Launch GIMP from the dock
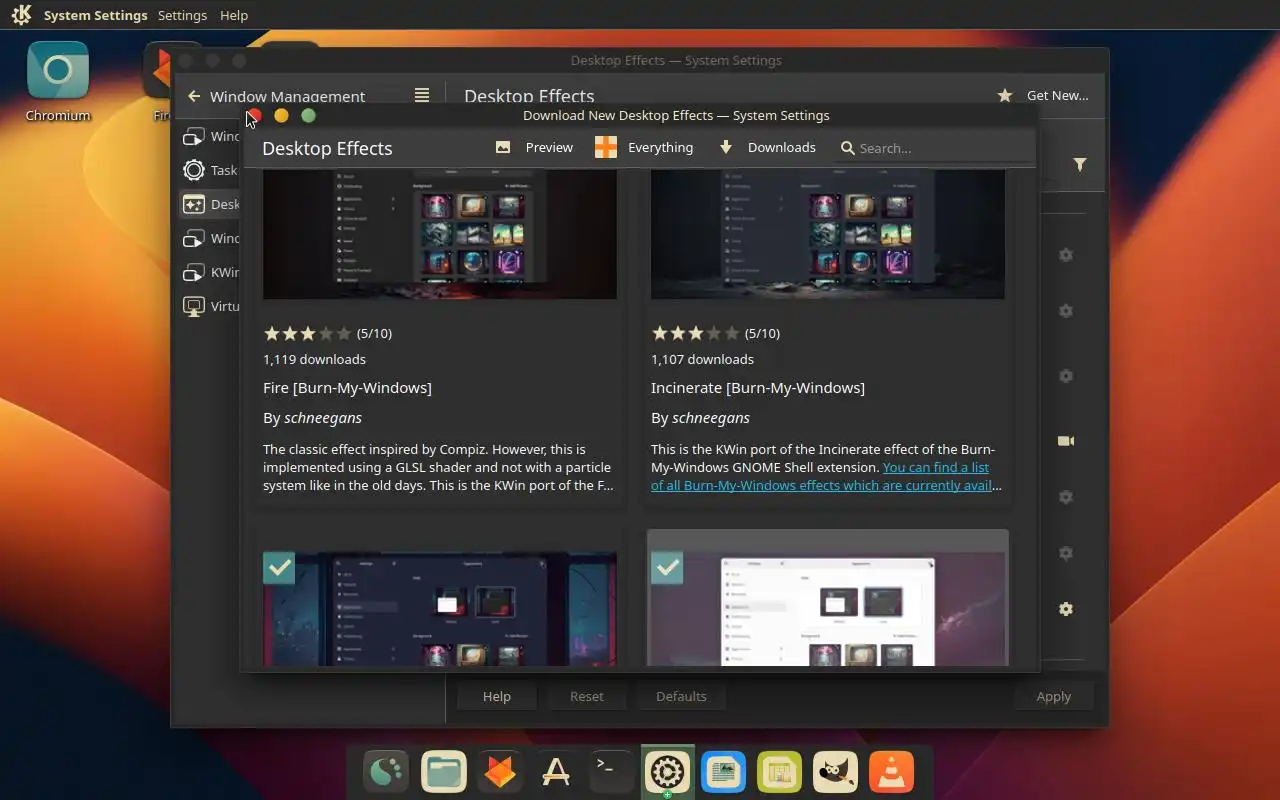Image resolution: width=1280 pixels, height=800 pixels. tap(835, 772)
